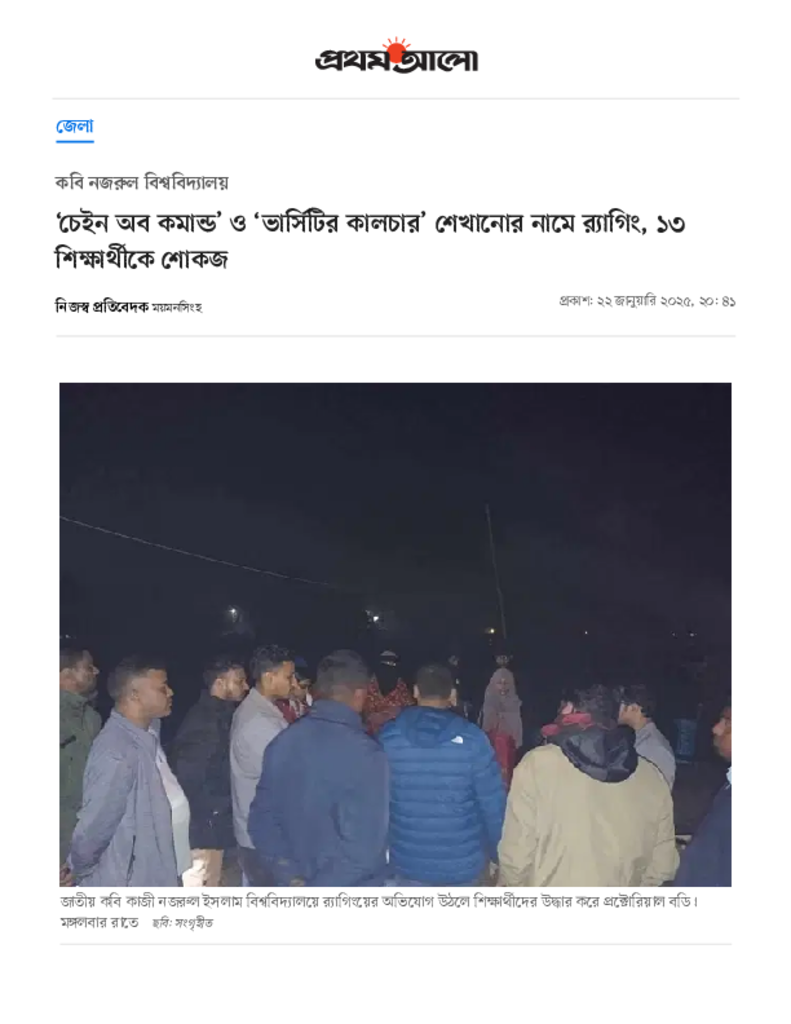Open the main article photo

(x=395, y=634)
